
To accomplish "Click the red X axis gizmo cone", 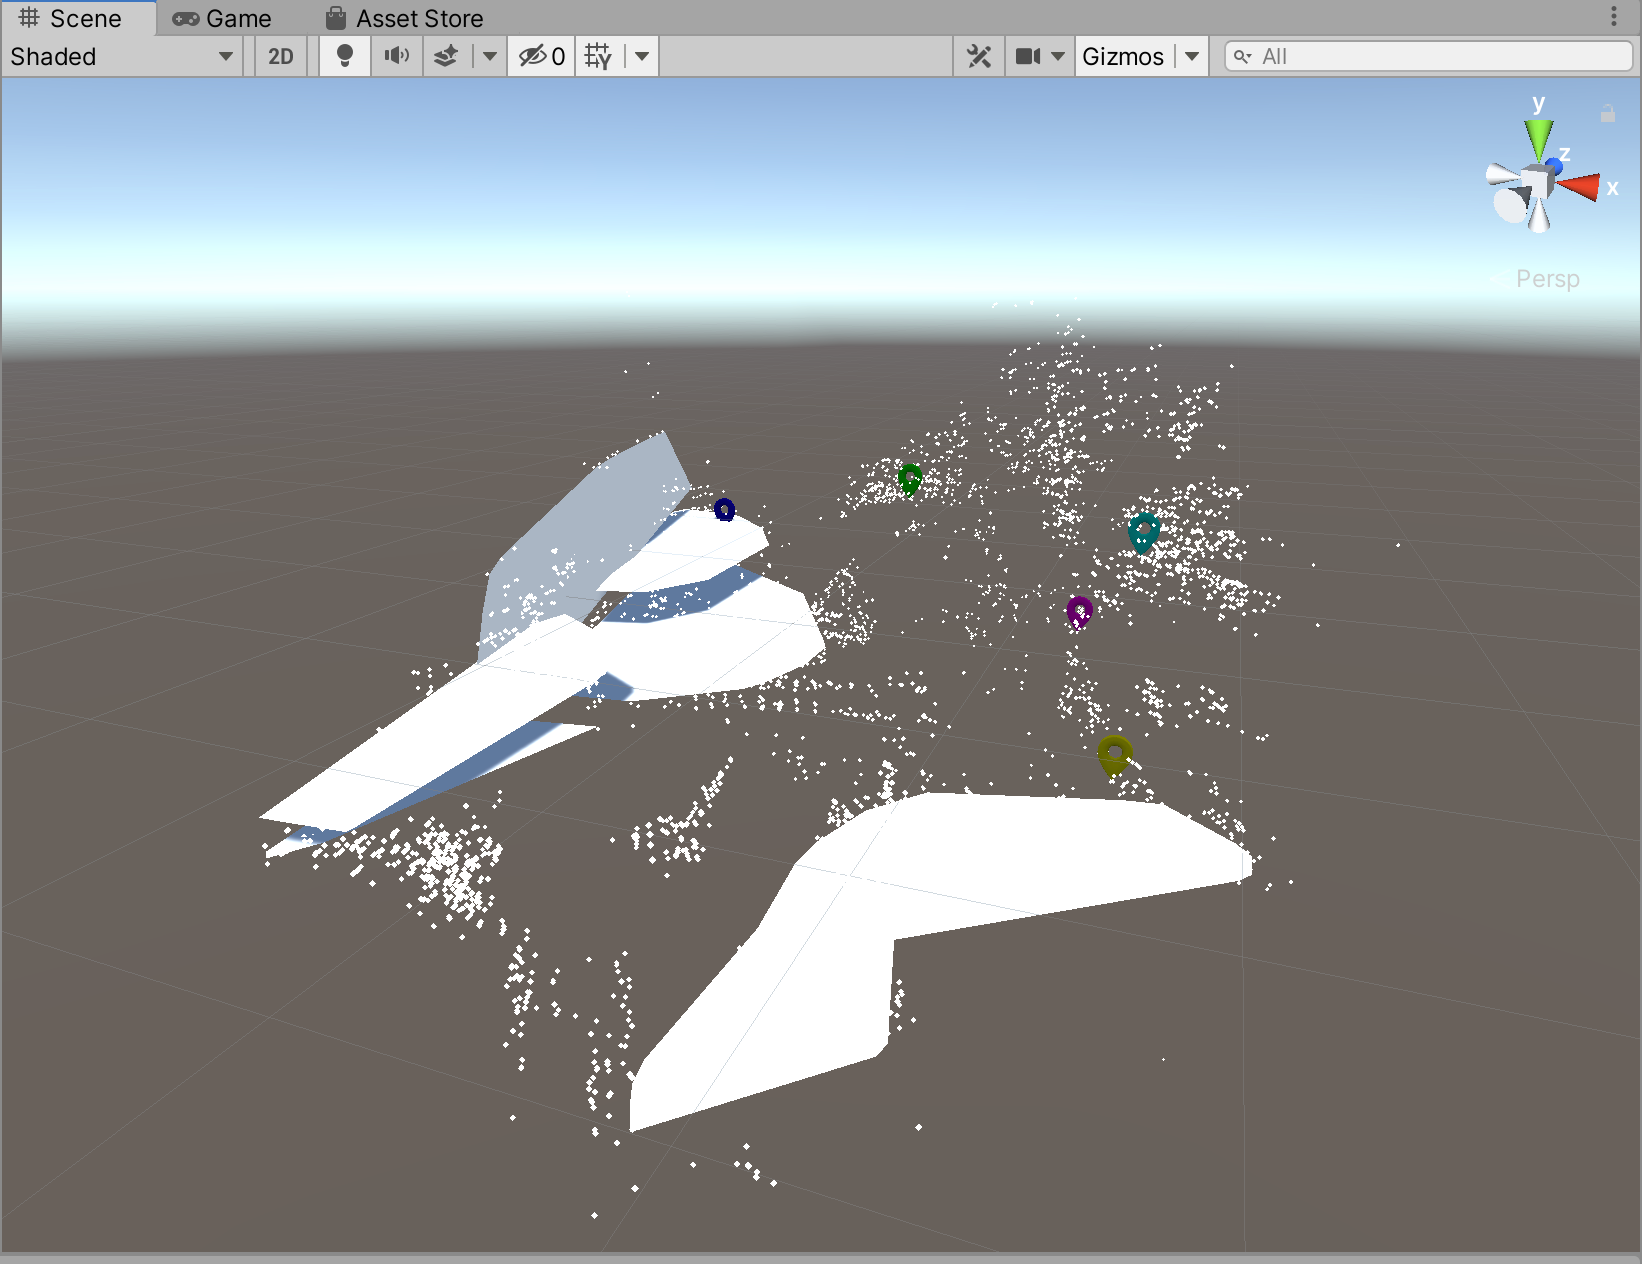I will pos(1580,186).
